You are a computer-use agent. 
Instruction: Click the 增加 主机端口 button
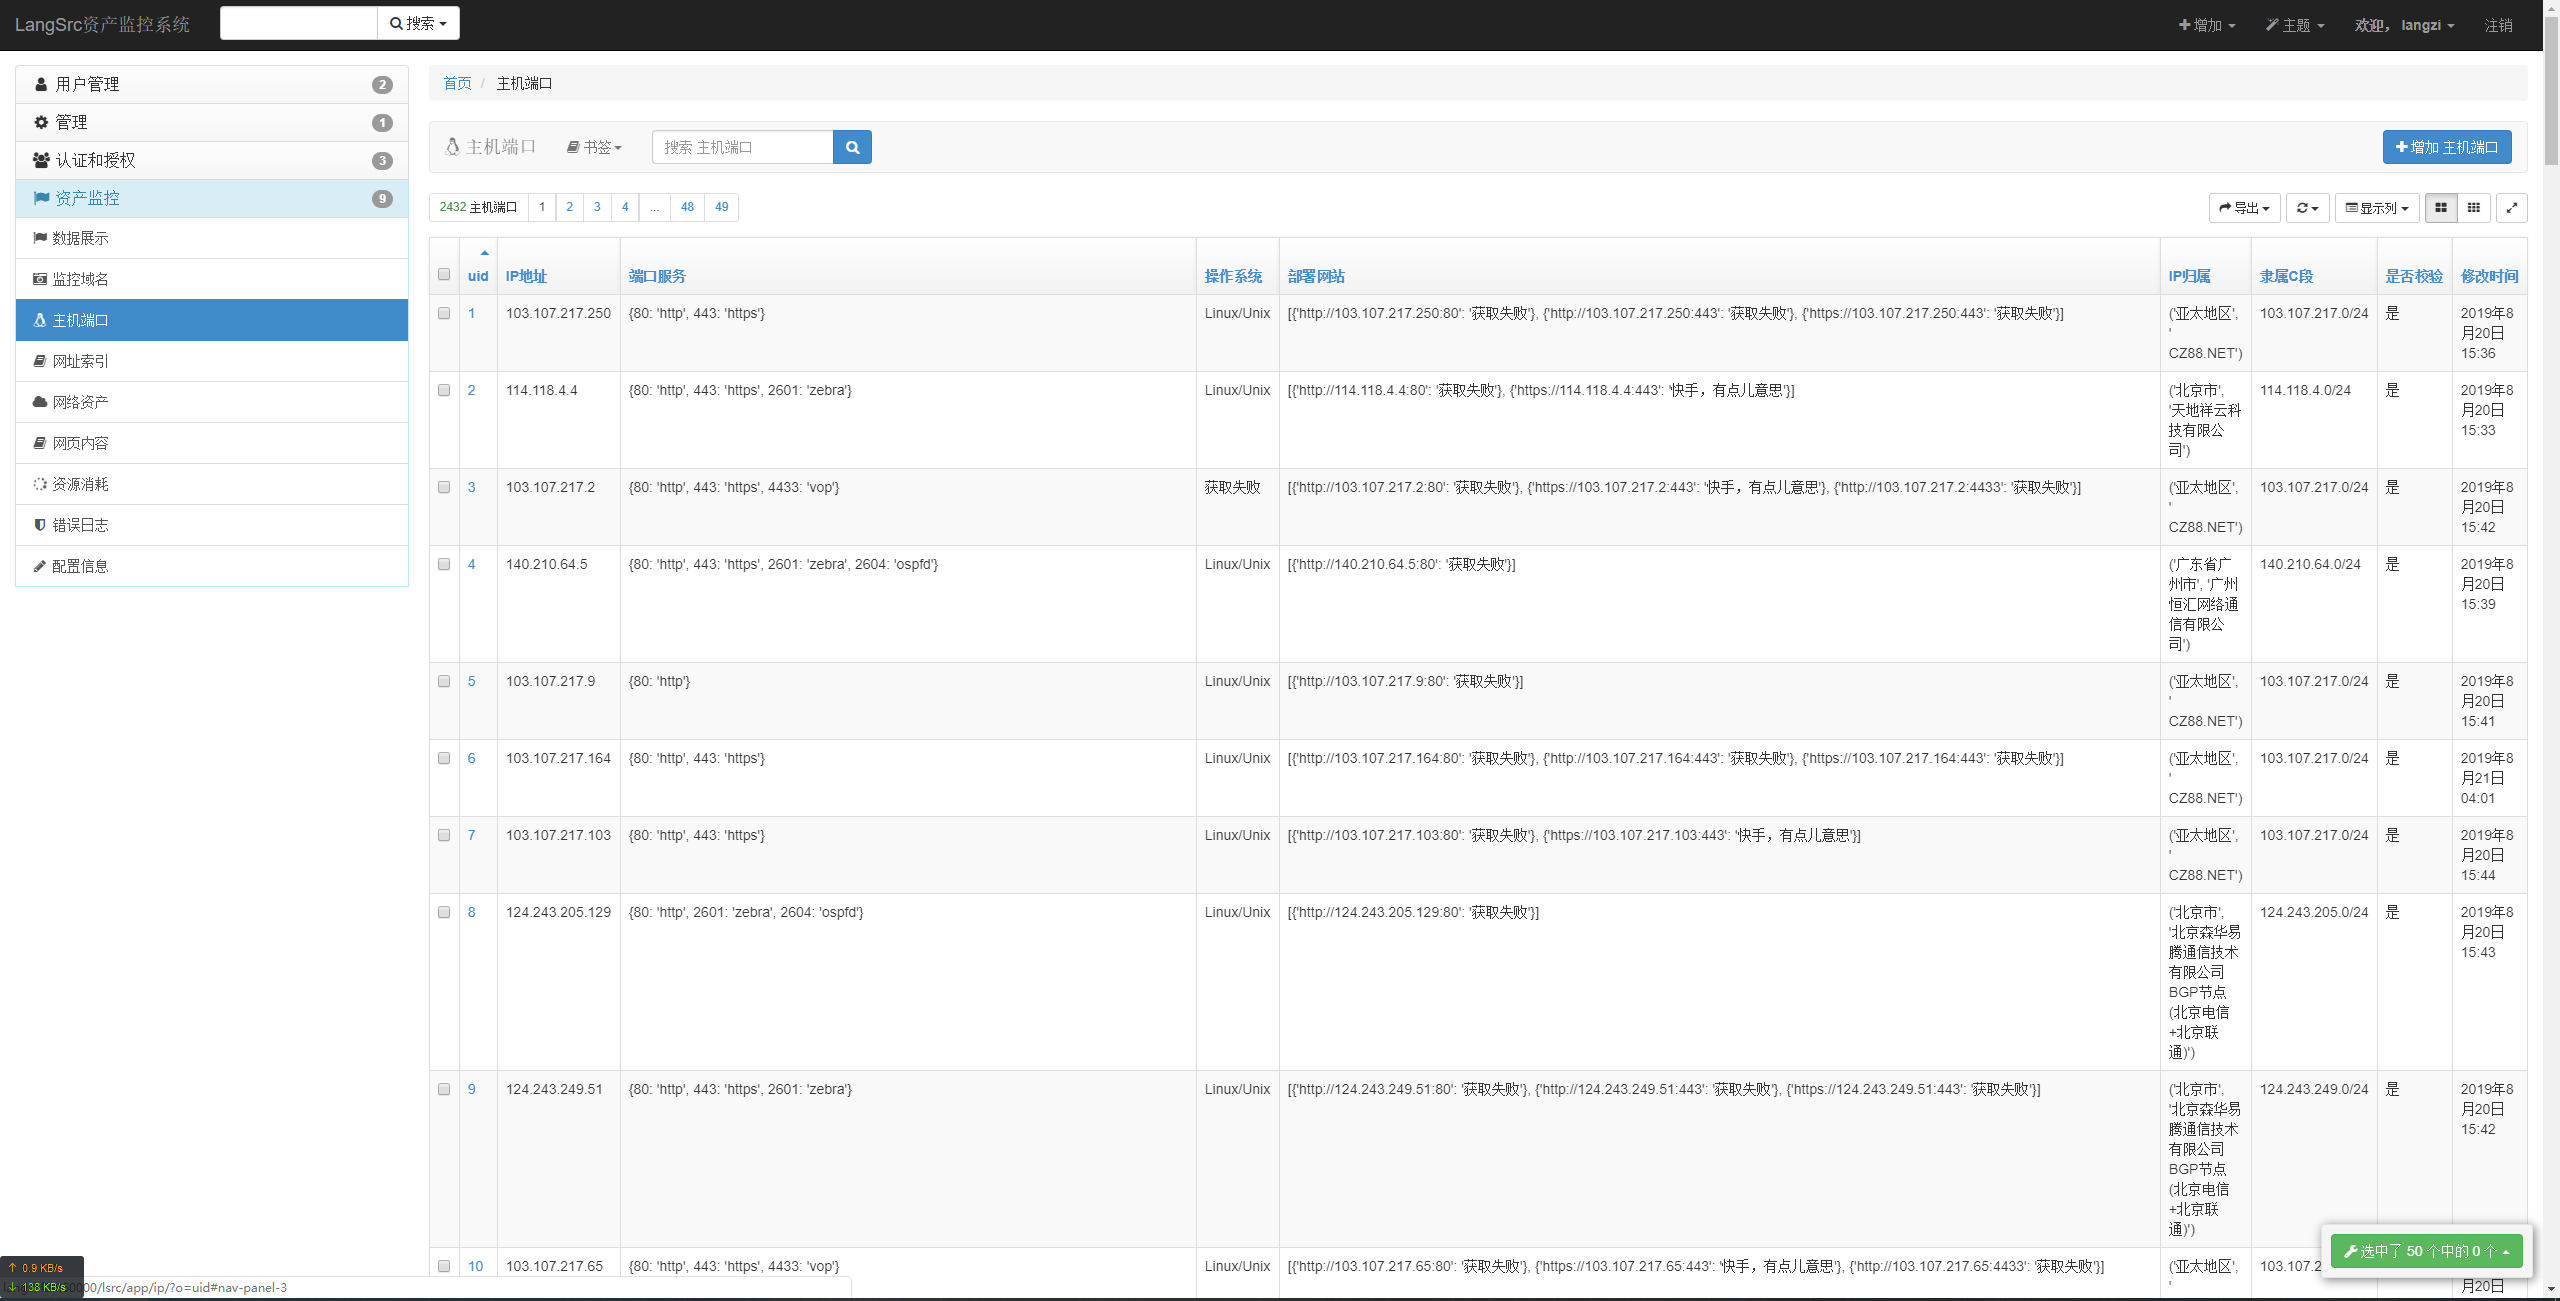[x=2446, y=147]
